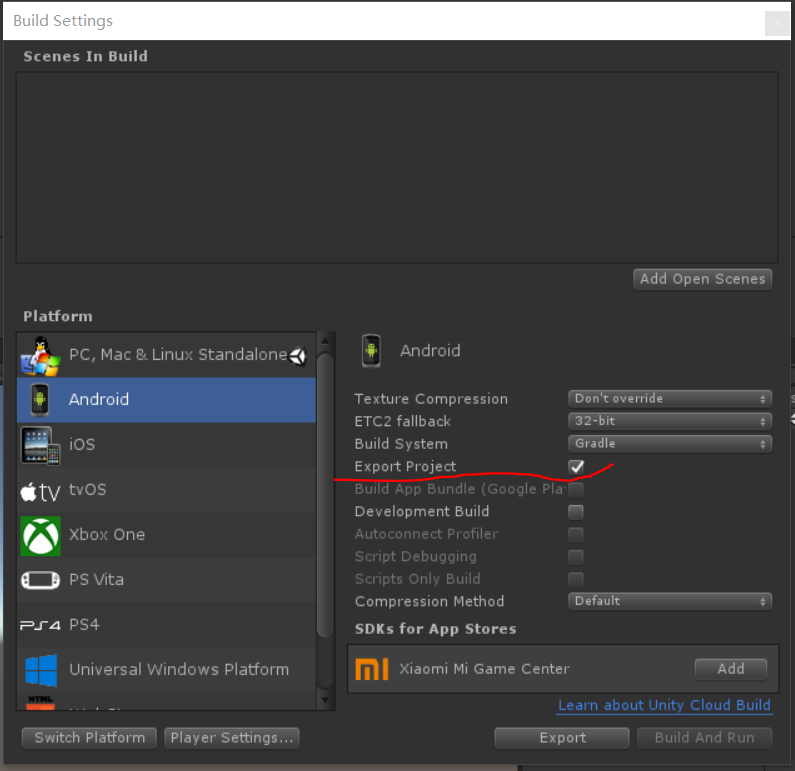Click the Android phone icon in platform list
Viewport: 795px width, 771px height.
[x=40, y=399]
